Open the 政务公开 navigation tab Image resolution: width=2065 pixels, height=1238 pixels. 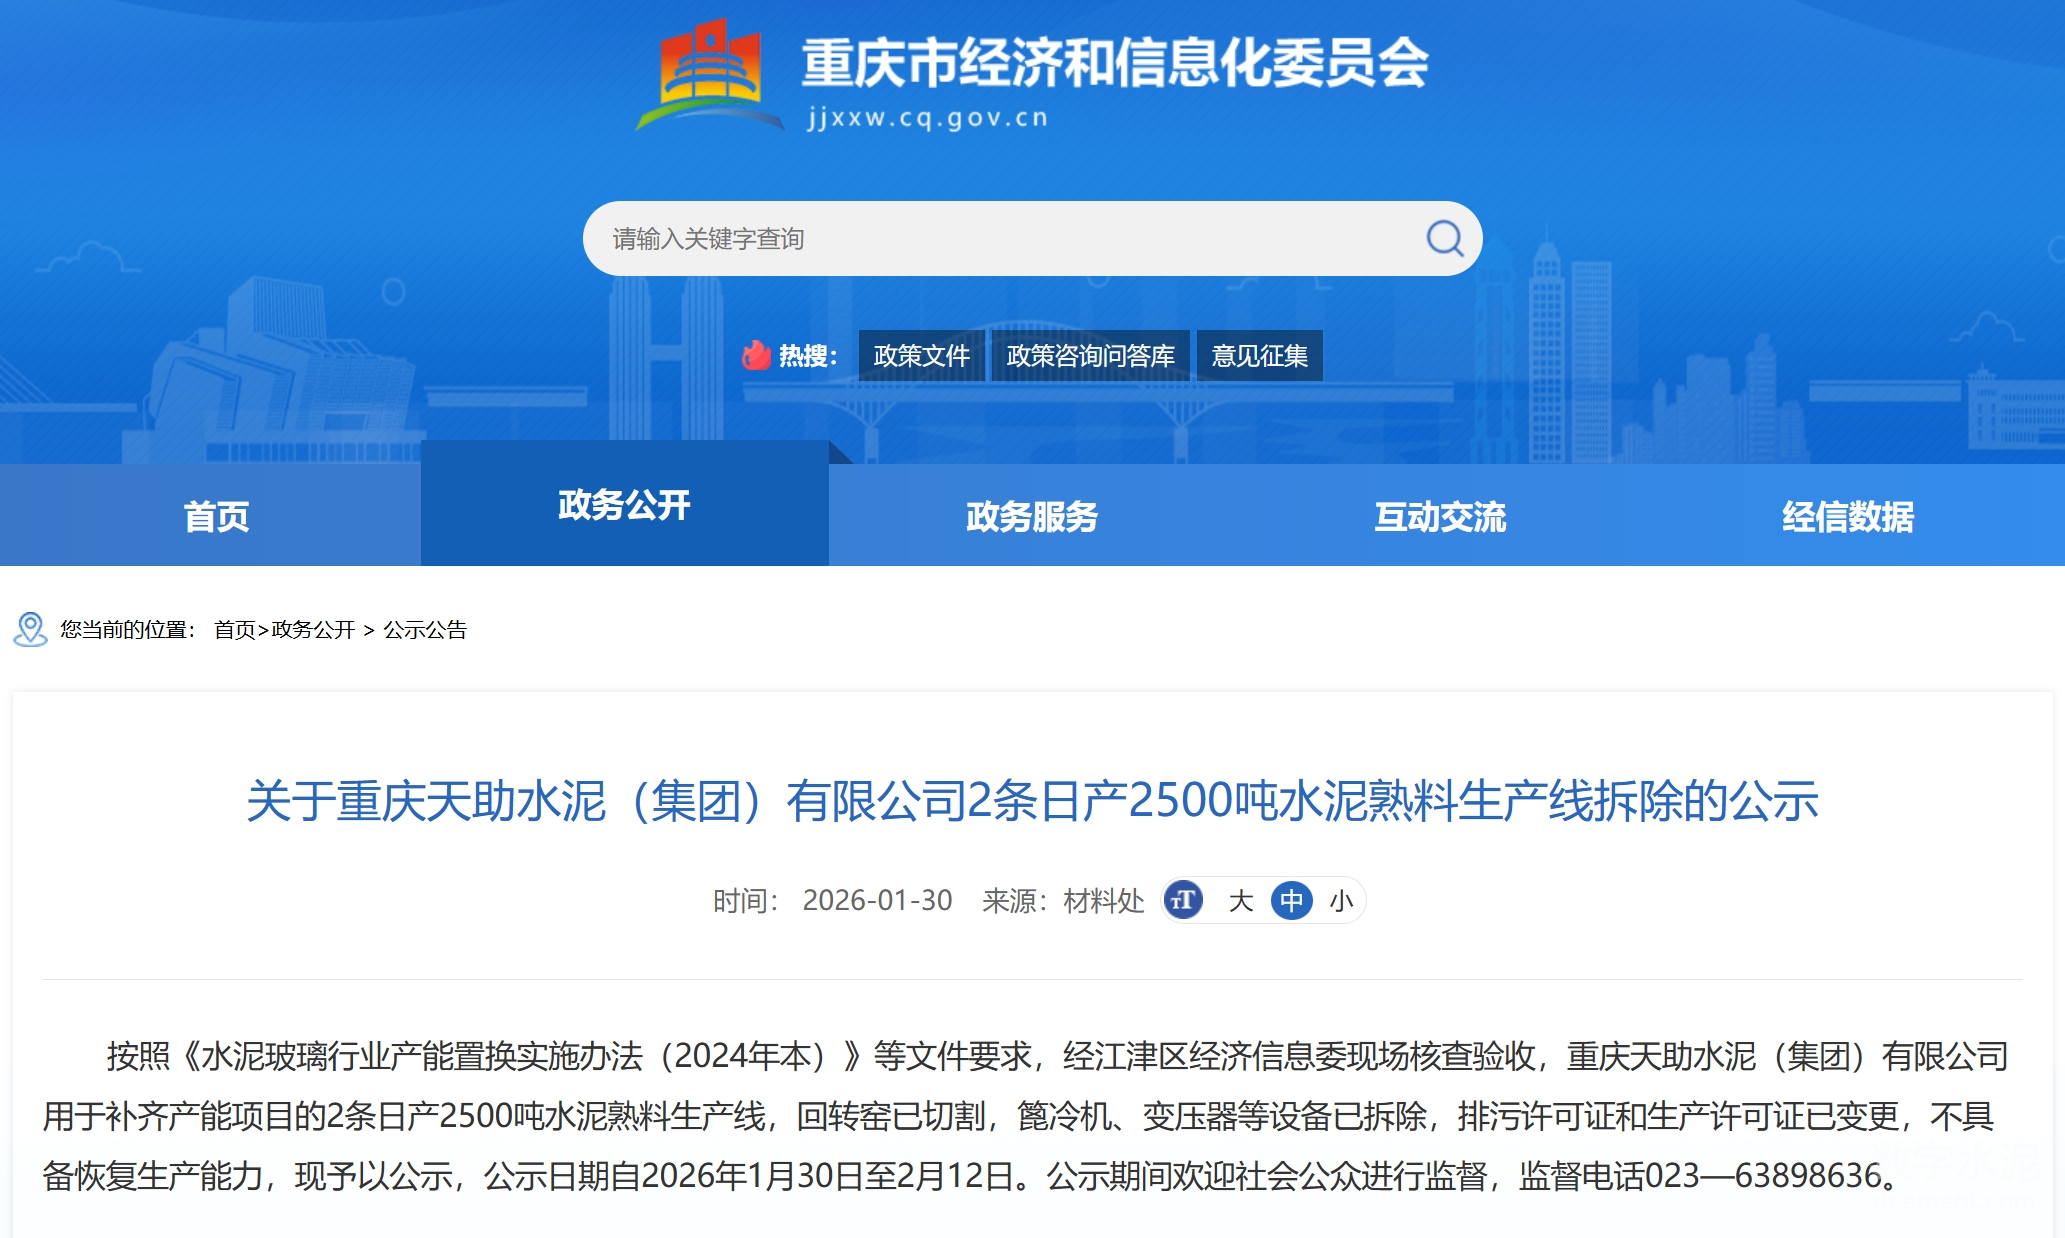pyautogui.click(x=624, y=505)
